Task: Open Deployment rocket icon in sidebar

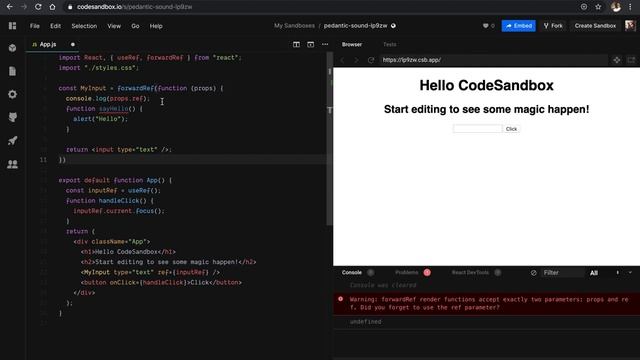Action: coord(13,141)
